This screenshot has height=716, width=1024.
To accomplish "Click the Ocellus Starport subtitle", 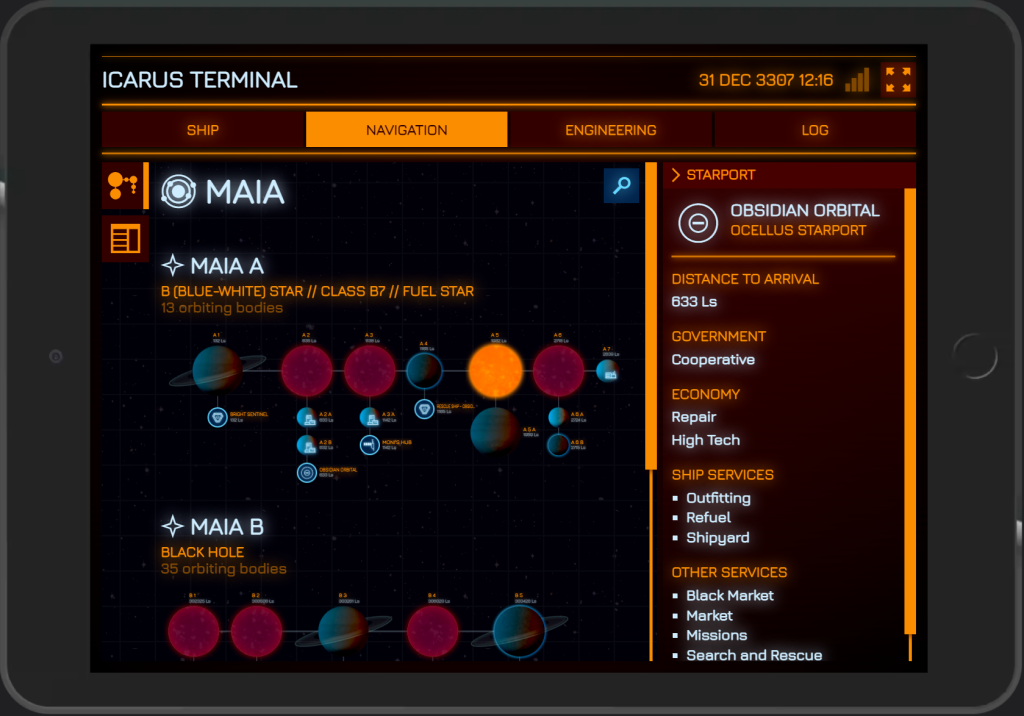I will (798, 231).
